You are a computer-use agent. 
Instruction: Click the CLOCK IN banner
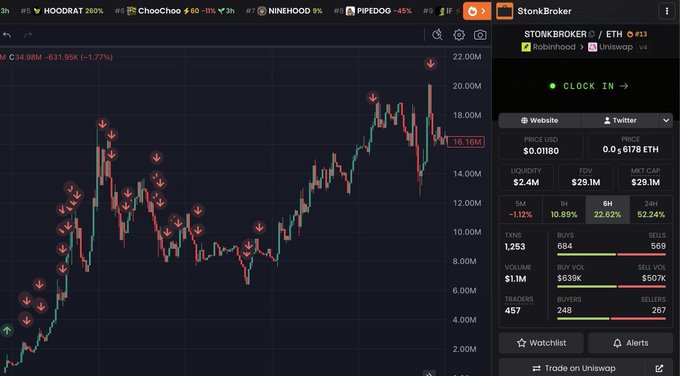tap(585, 86)
